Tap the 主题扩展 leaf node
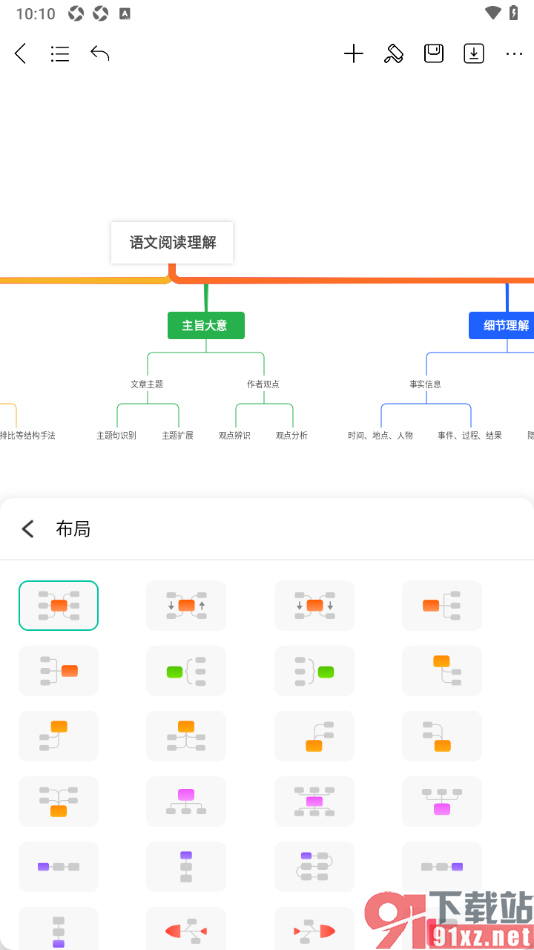534x950 pixels. point(178,435)
